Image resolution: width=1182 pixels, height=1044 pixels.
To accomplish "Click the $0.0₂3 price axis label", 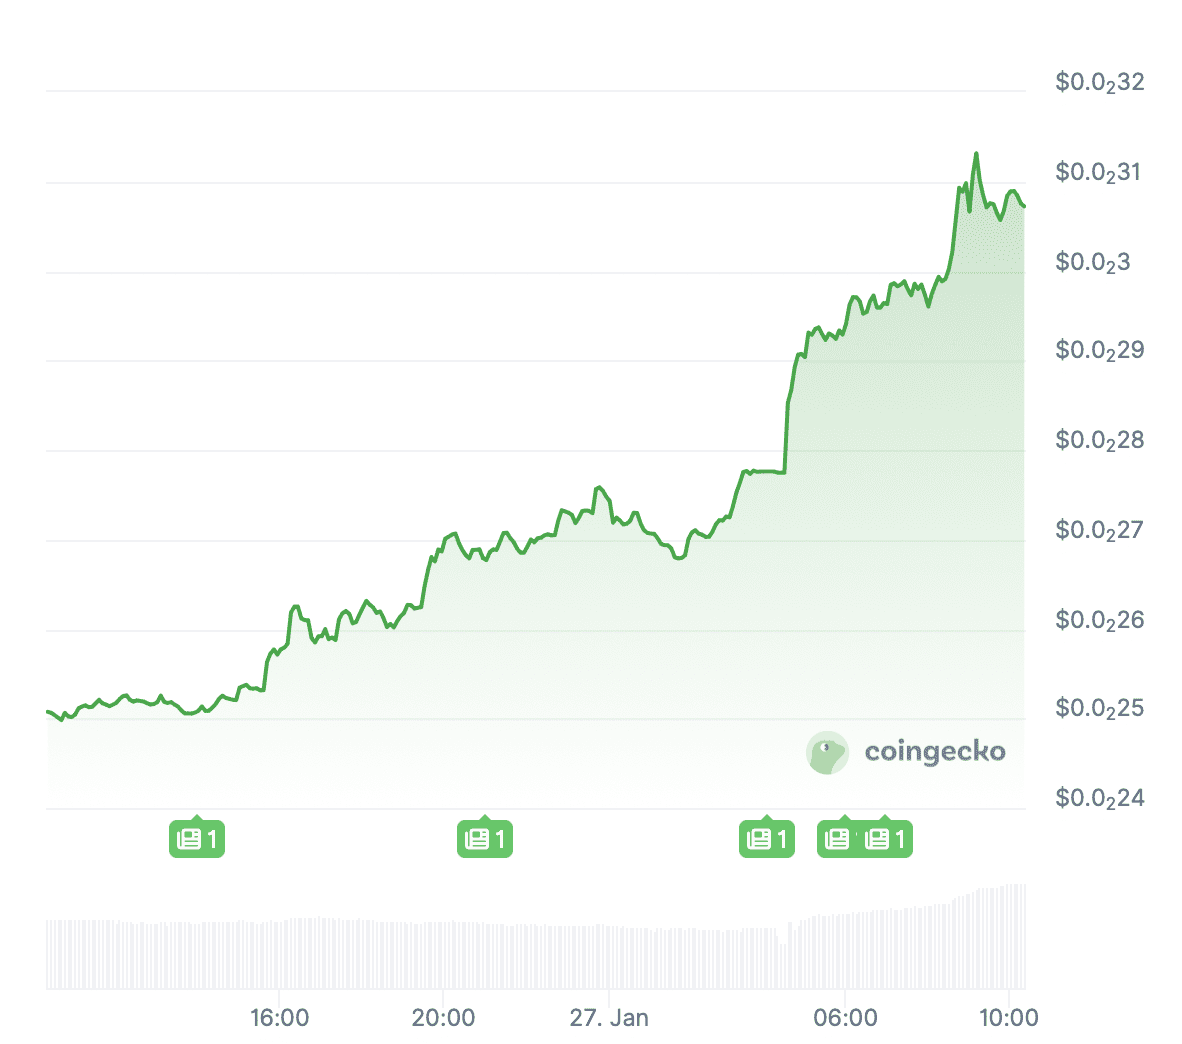I will pos(1092,262).
